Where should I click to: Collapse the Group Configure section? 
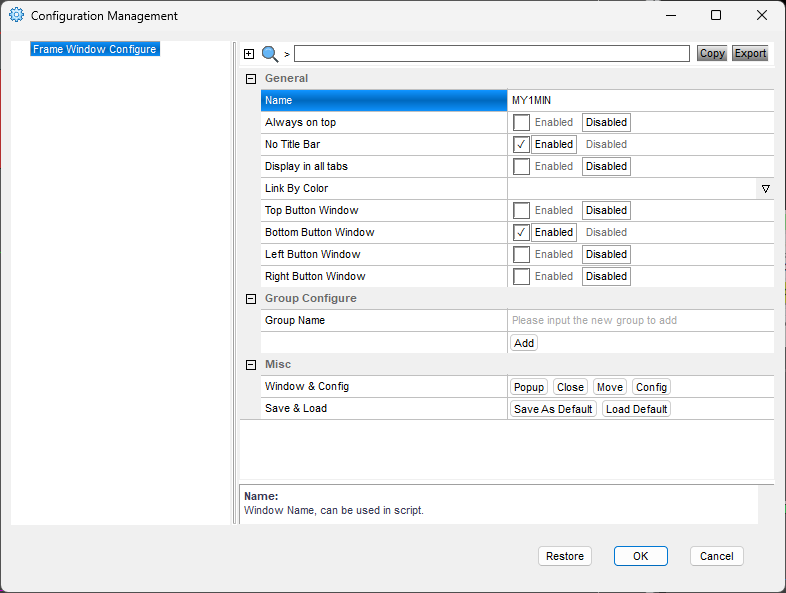[x=251, y=299]
